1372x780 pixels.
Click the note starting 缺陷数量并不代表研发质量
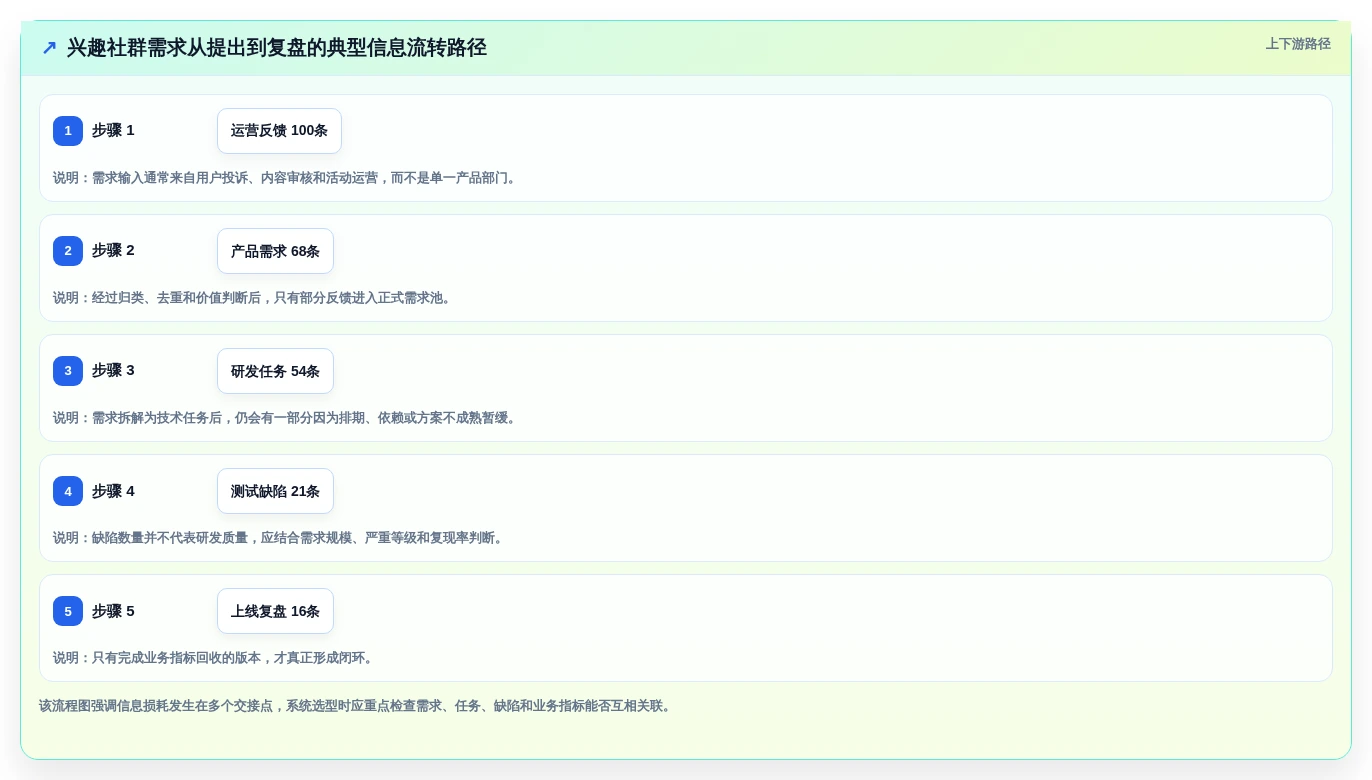tap(280, 538)
